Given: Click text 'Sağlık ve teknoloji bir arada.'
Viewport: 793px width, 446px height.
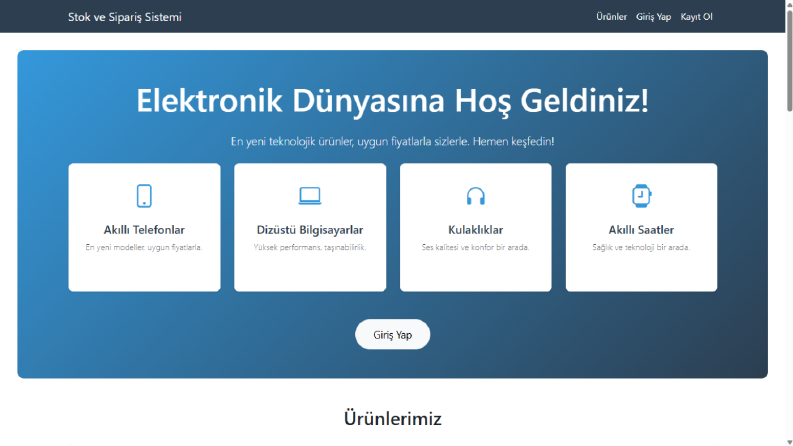Looking at the screenshot, I should pyautogui.click(x=641, y=247).
